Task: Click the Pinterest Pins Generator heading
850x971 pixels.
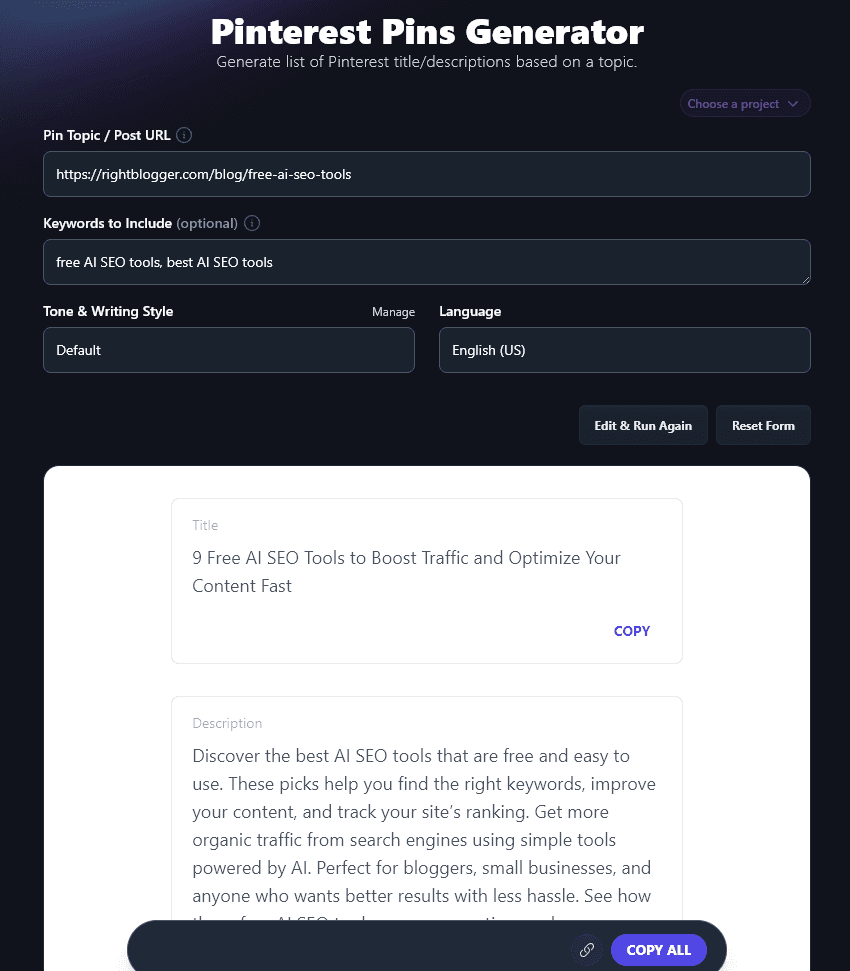Action: tap(427, 32)
